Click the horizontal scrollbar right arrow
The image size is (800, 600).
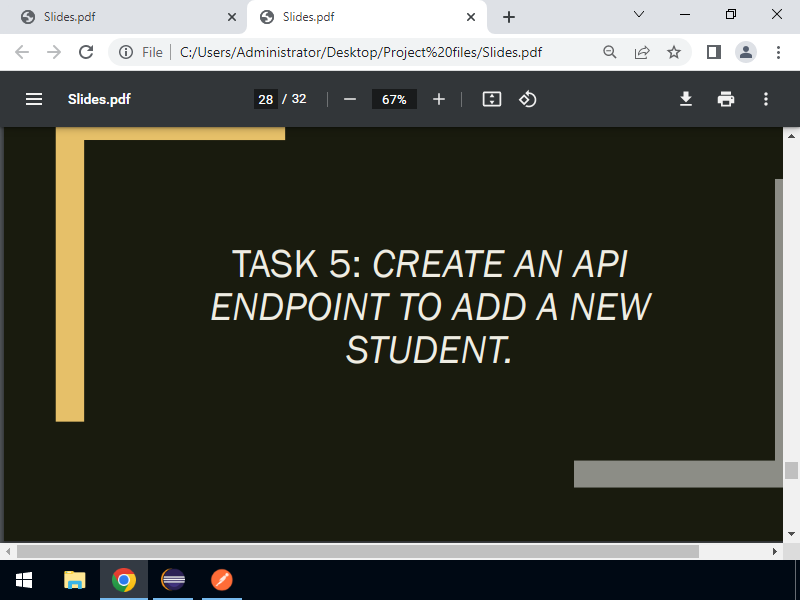tap(774, 551)
